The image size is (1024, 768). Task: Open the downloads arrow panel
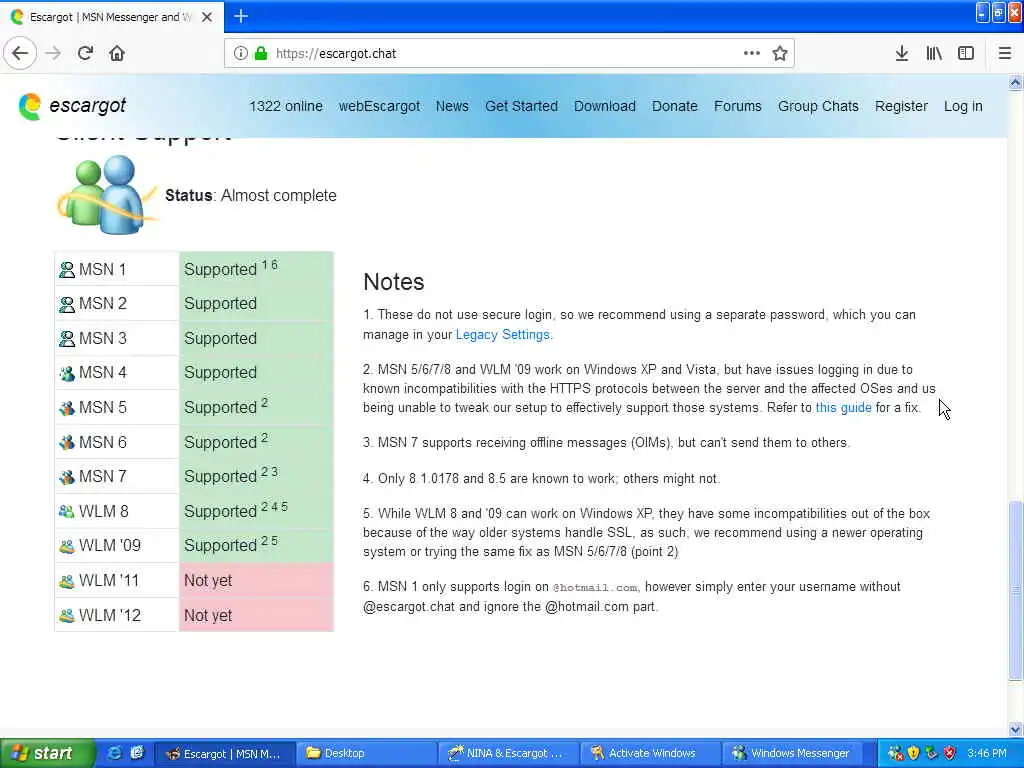[x=902, y=54]
